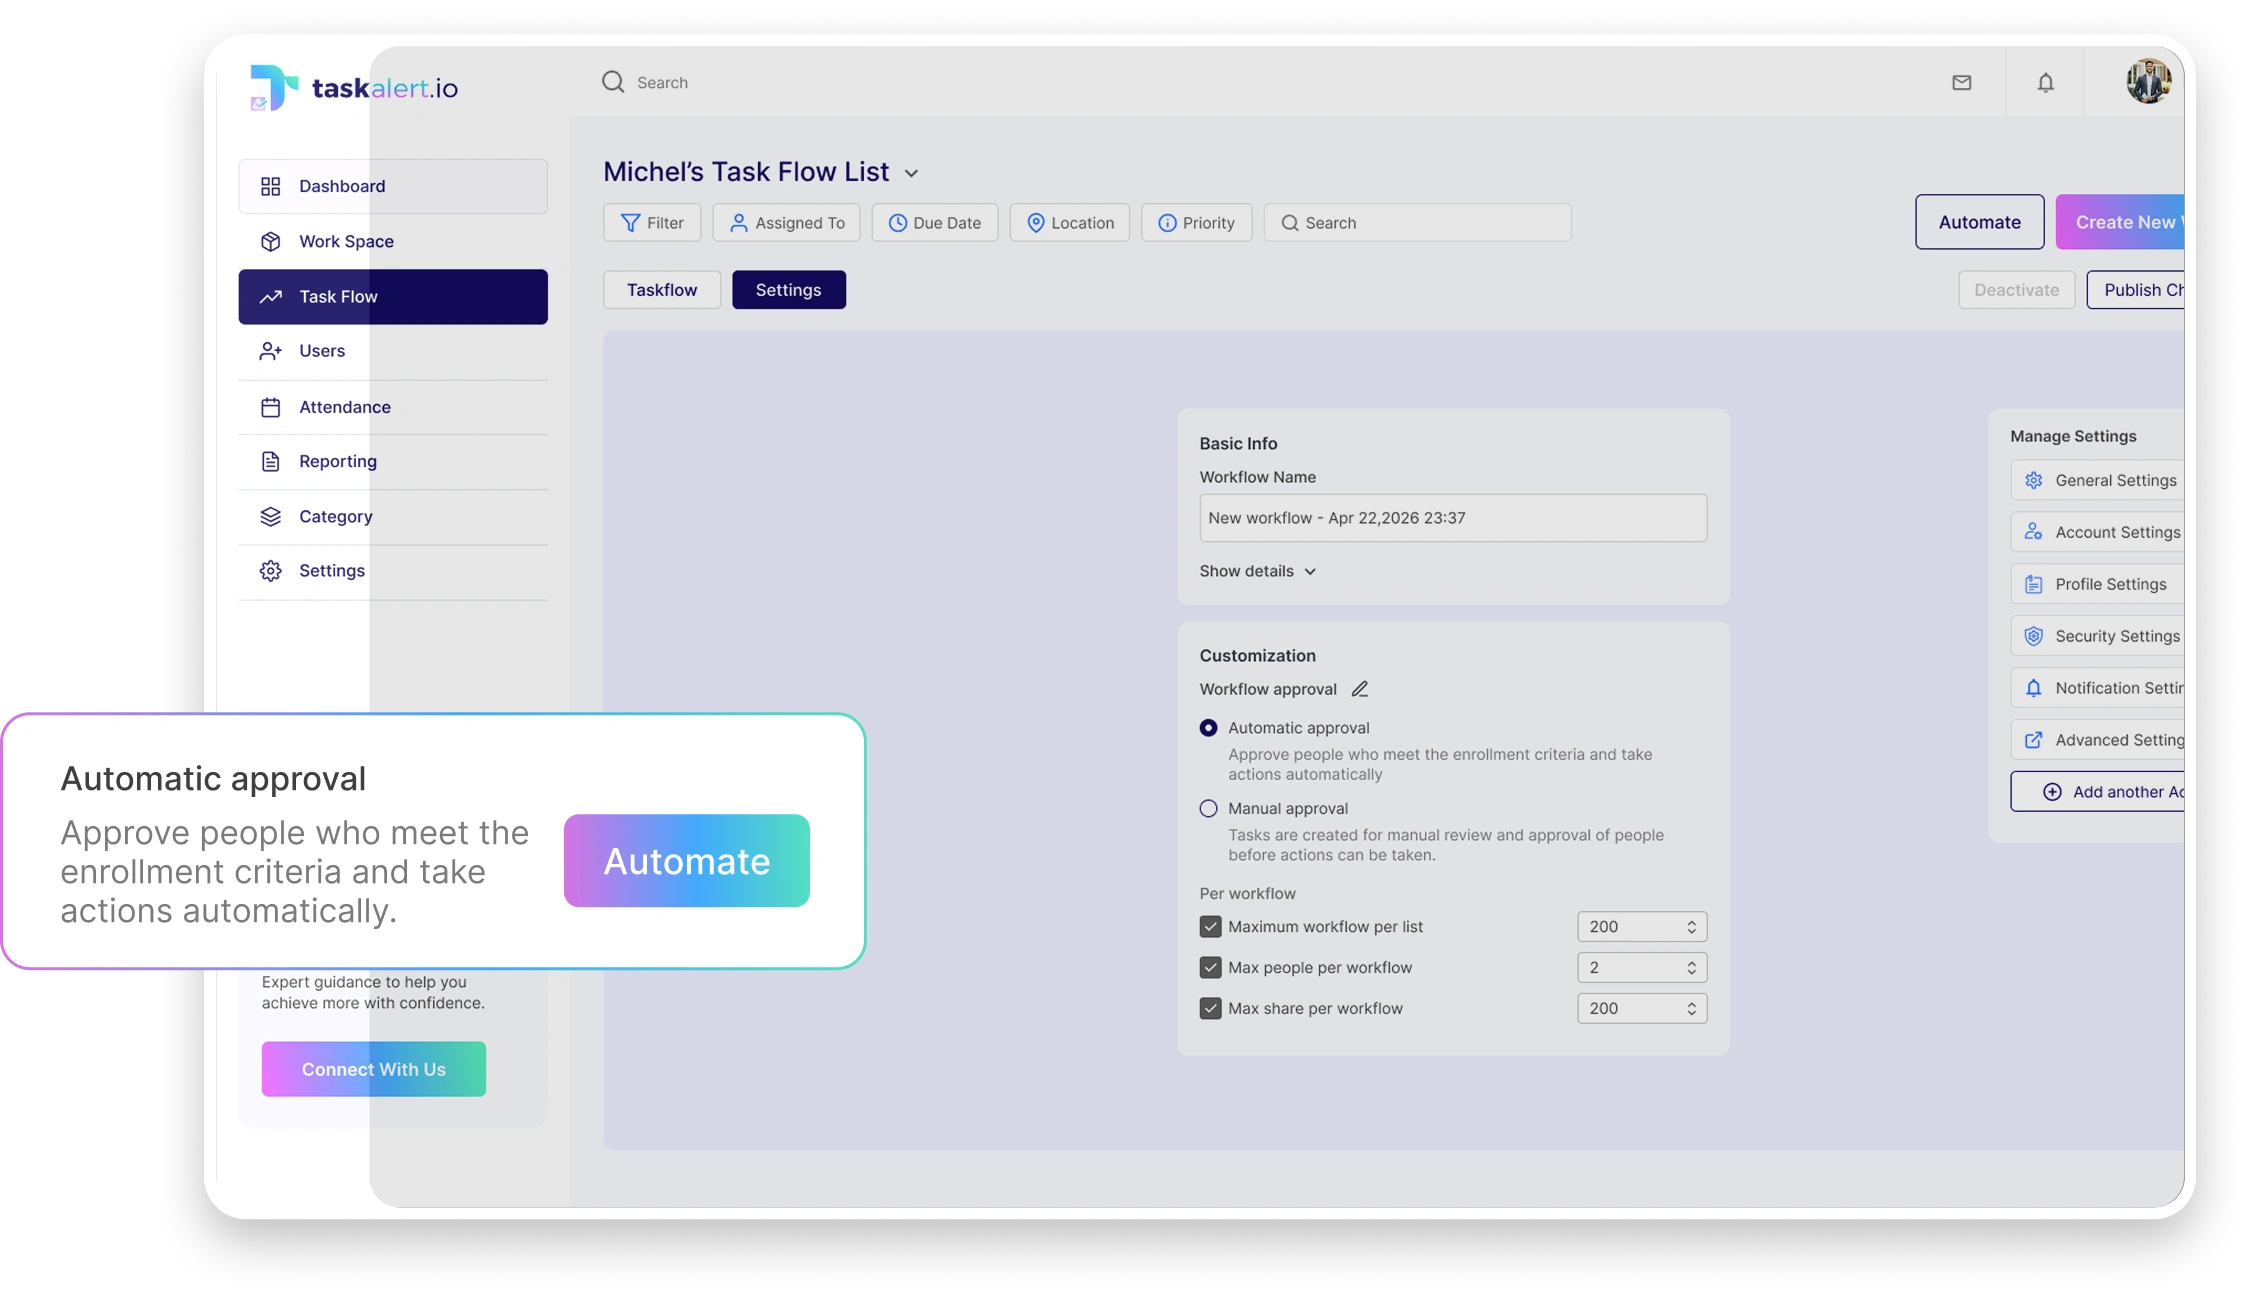
Task: Click the sidebar Settings gear icon
Action: 270,570
